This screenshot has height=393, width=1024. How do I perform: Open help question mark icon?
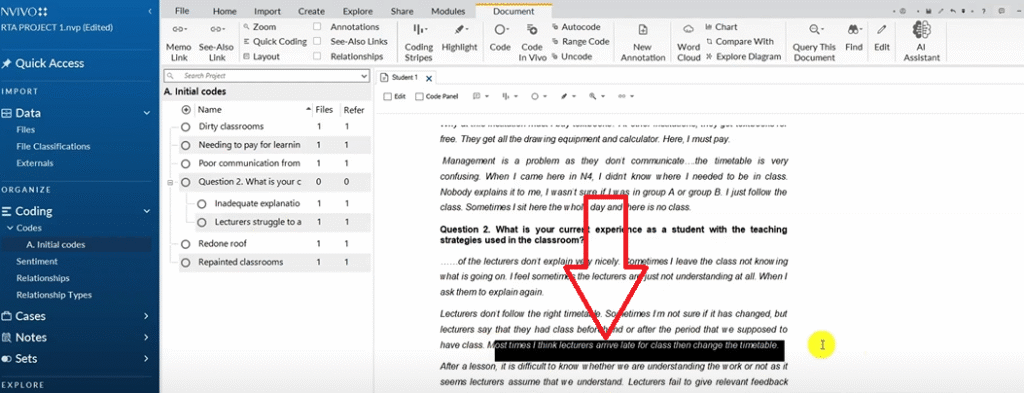[984, 11]
